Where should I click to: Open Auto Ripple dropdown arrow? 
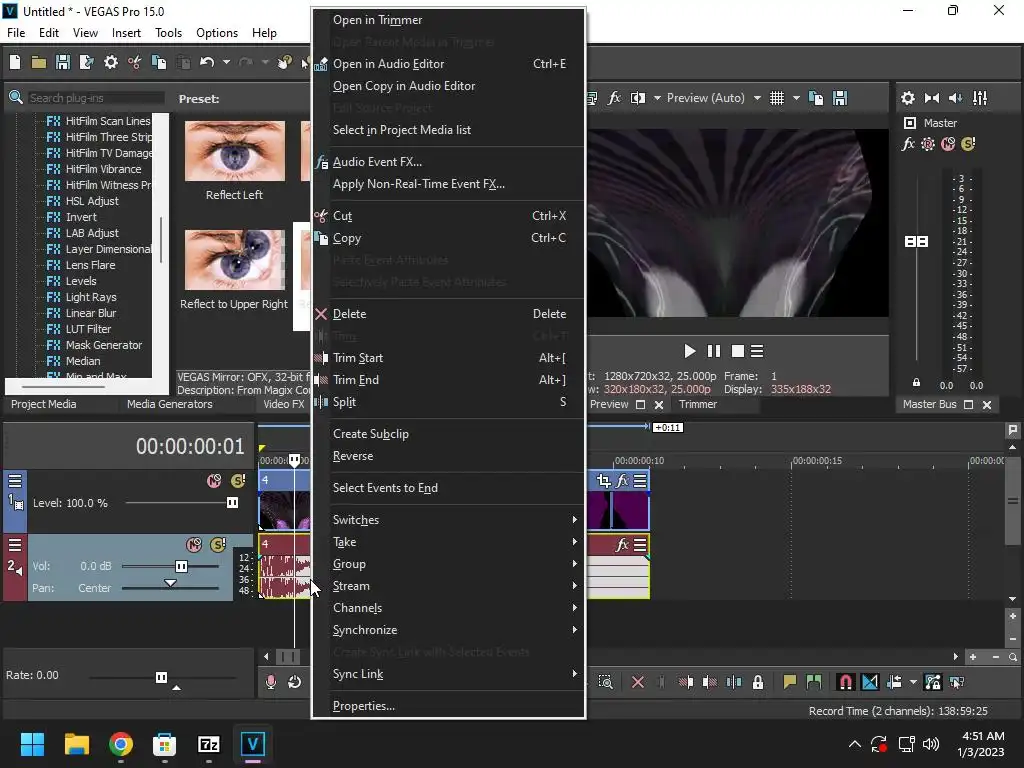pyautogui.click(x=913, y=682)
